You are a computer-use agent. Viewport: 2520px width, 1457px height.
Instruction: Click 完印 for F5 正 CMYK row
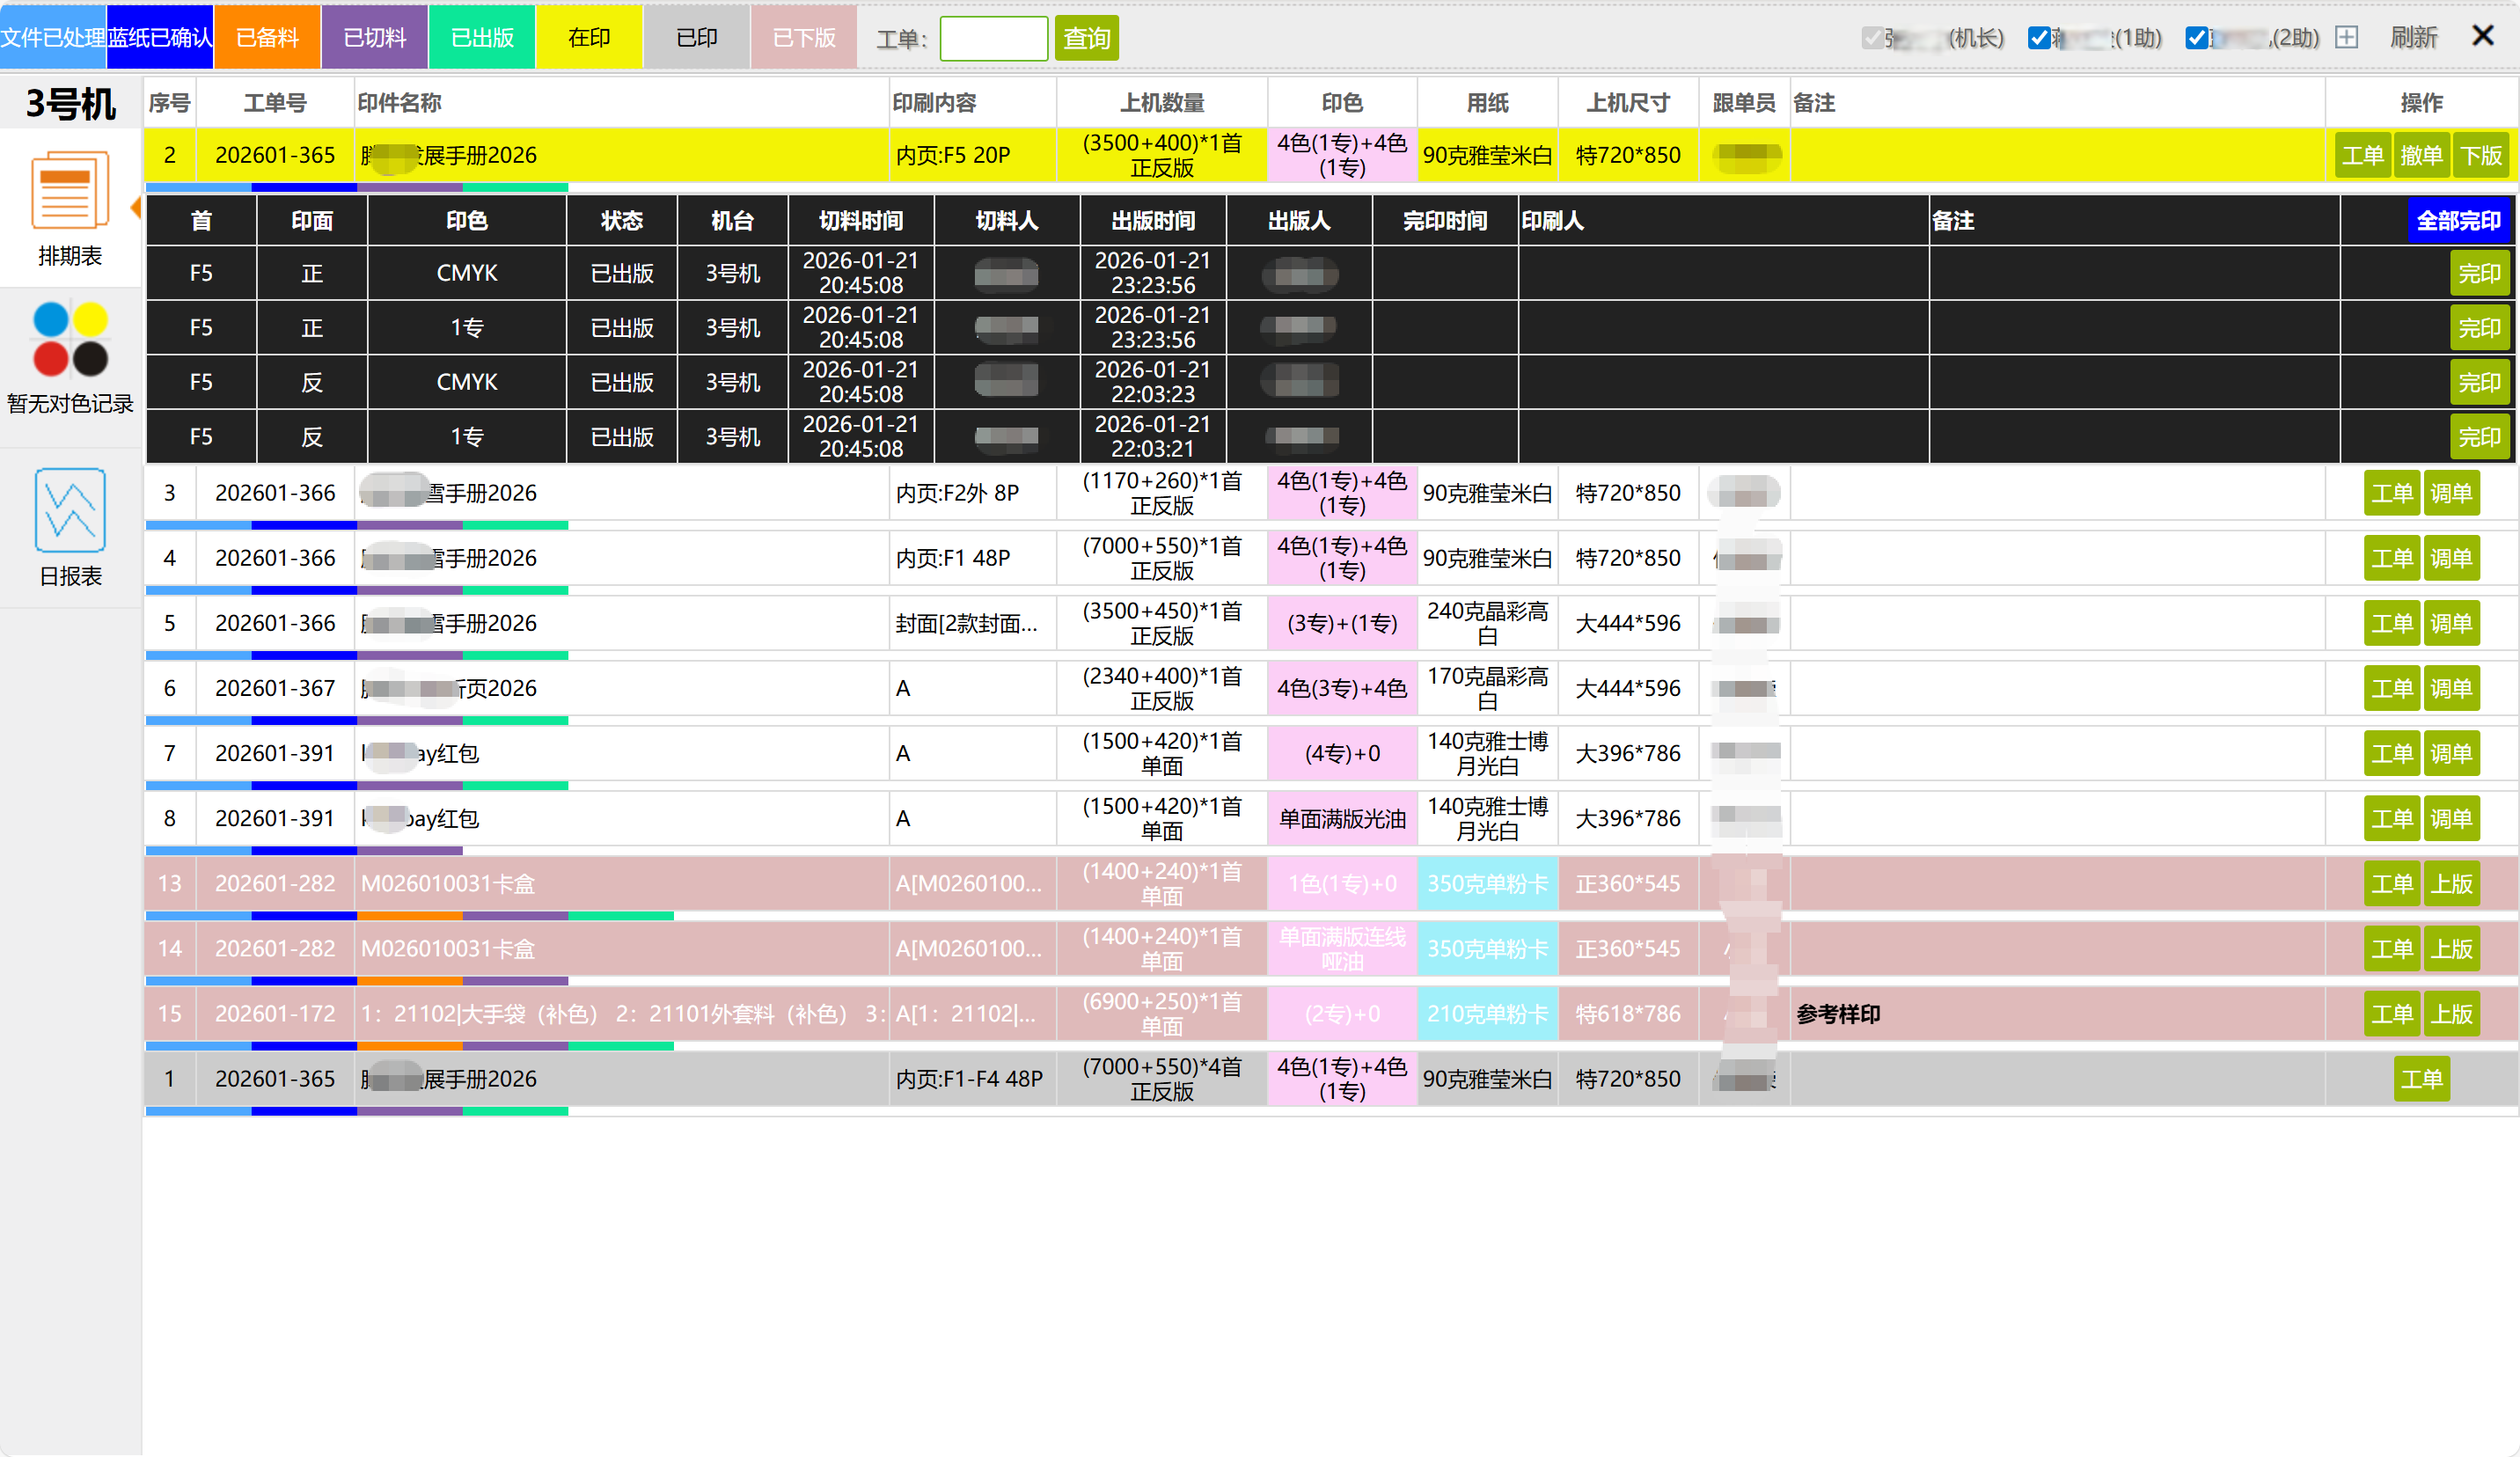pos(2479,273)
